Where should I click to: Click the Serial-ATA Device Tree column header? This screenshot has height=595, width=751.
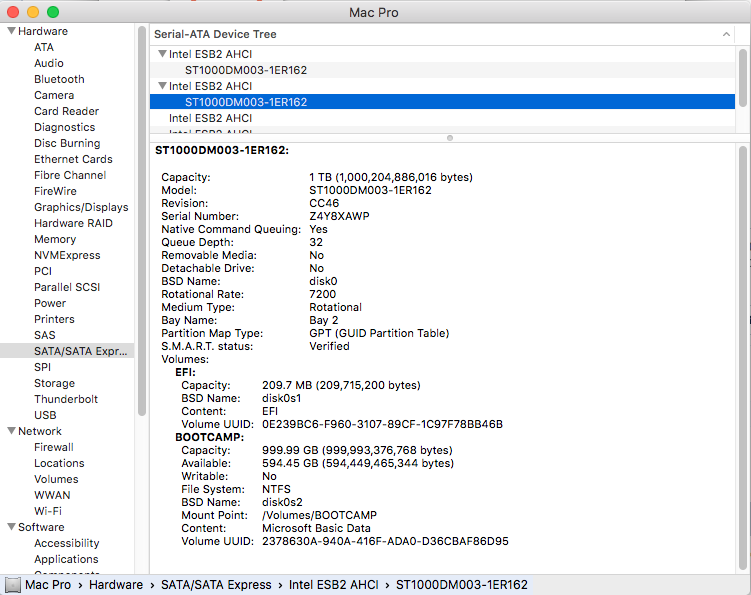click(x=443, y=34)
